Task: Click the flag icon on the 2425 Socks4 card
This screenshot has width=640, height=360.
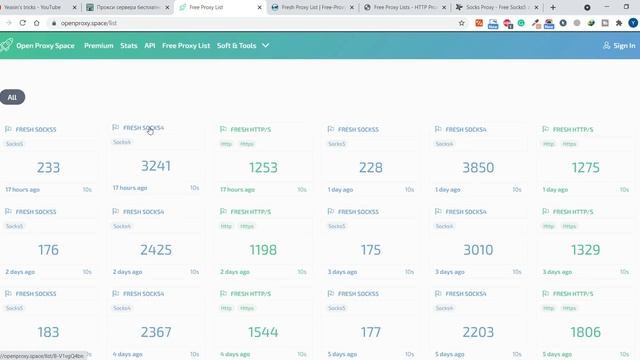Action: point(116,211)
